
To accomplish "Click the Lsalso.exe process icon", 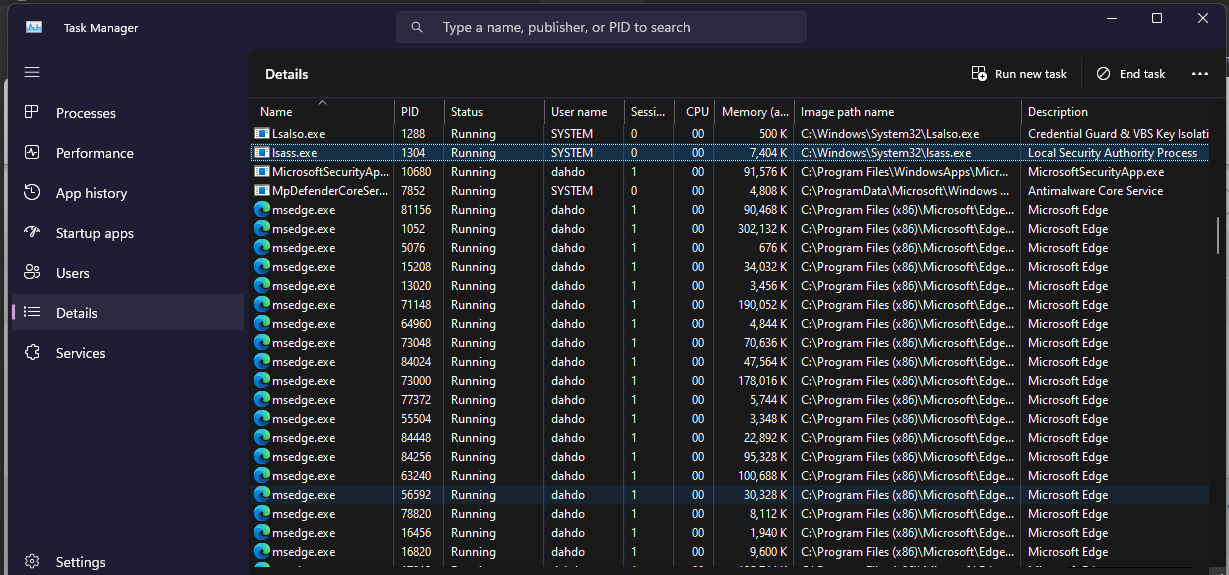I will 262,134.
